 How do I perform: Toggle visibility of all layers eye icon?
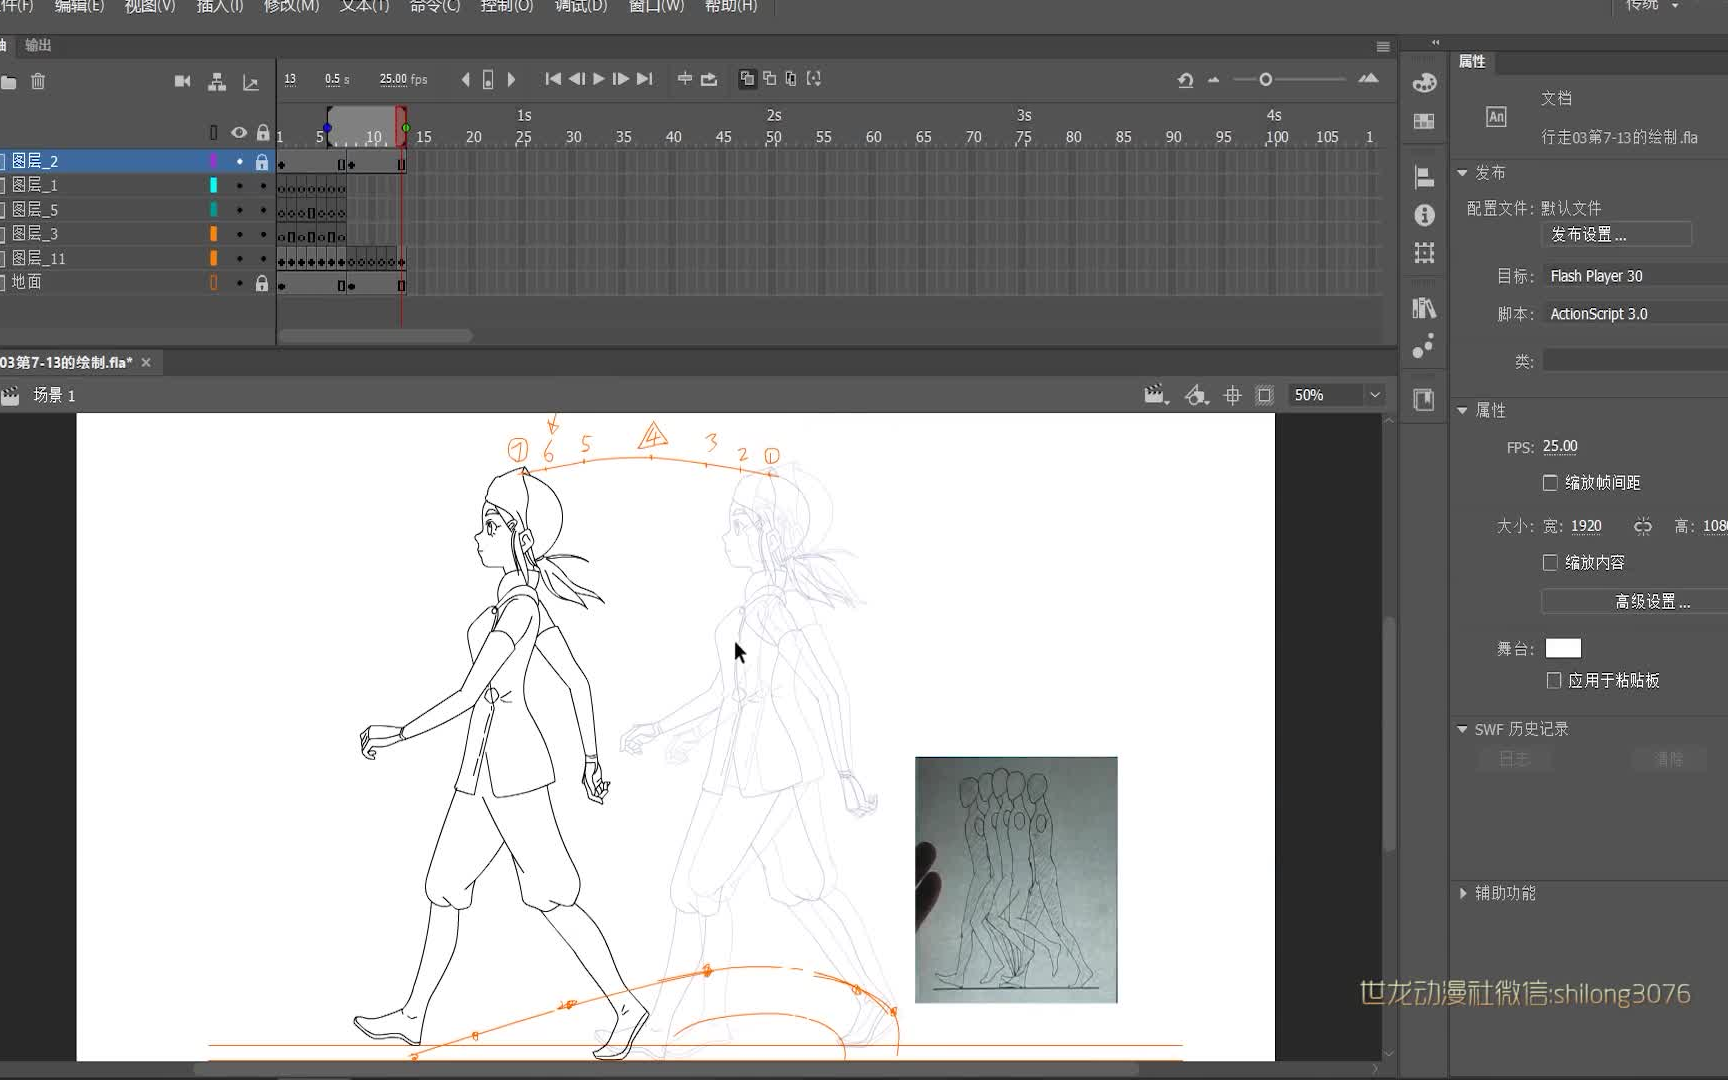tap(239, 133)
